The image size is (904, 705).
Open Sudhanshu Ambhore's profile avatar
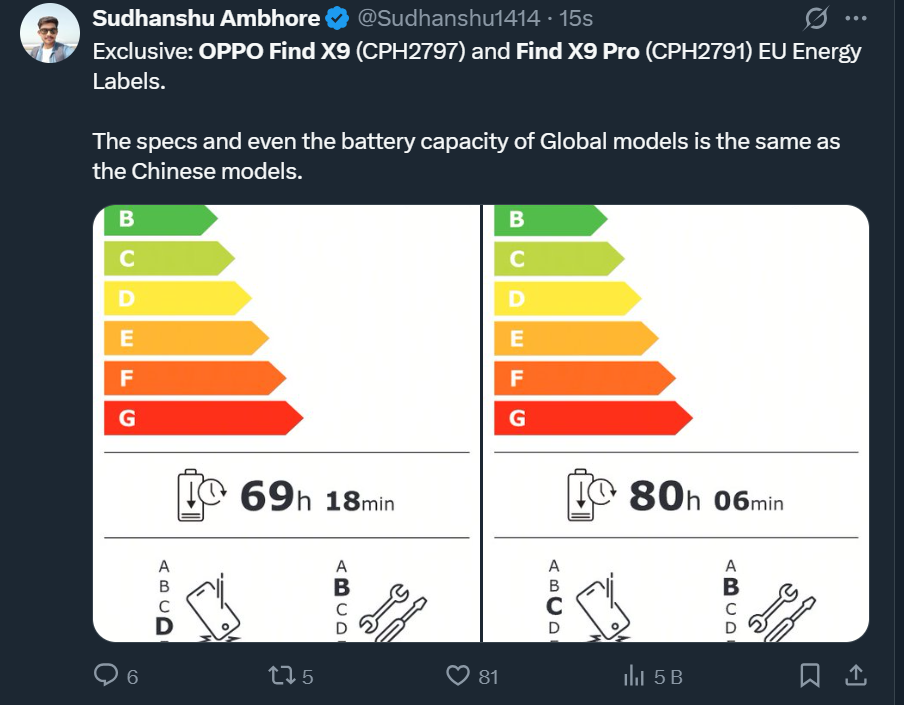(51, 33)
